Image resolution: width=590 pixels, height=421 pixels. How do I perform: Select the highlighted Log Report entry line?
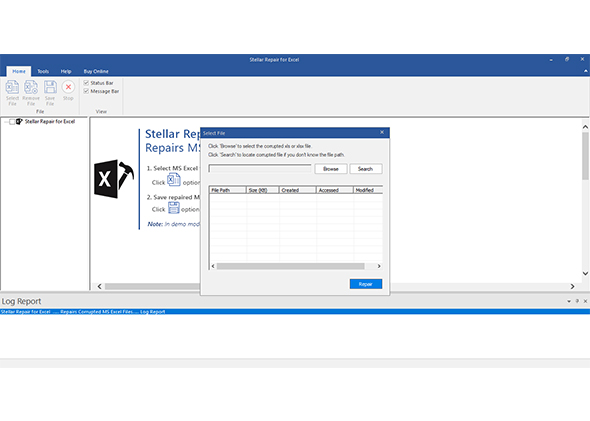[x=295, y=312]
